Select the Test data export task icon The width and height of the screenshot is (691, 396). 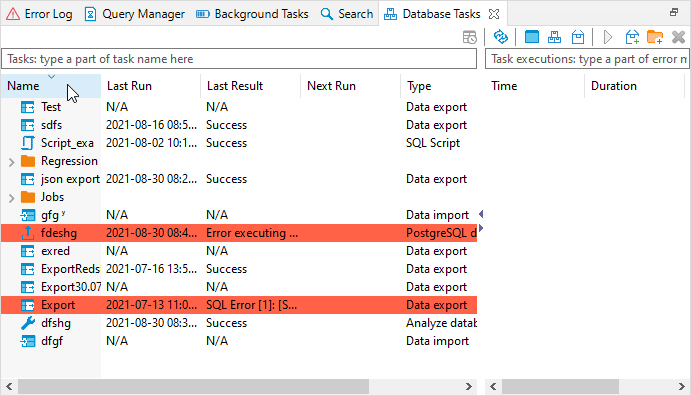[x=28, y=107]
